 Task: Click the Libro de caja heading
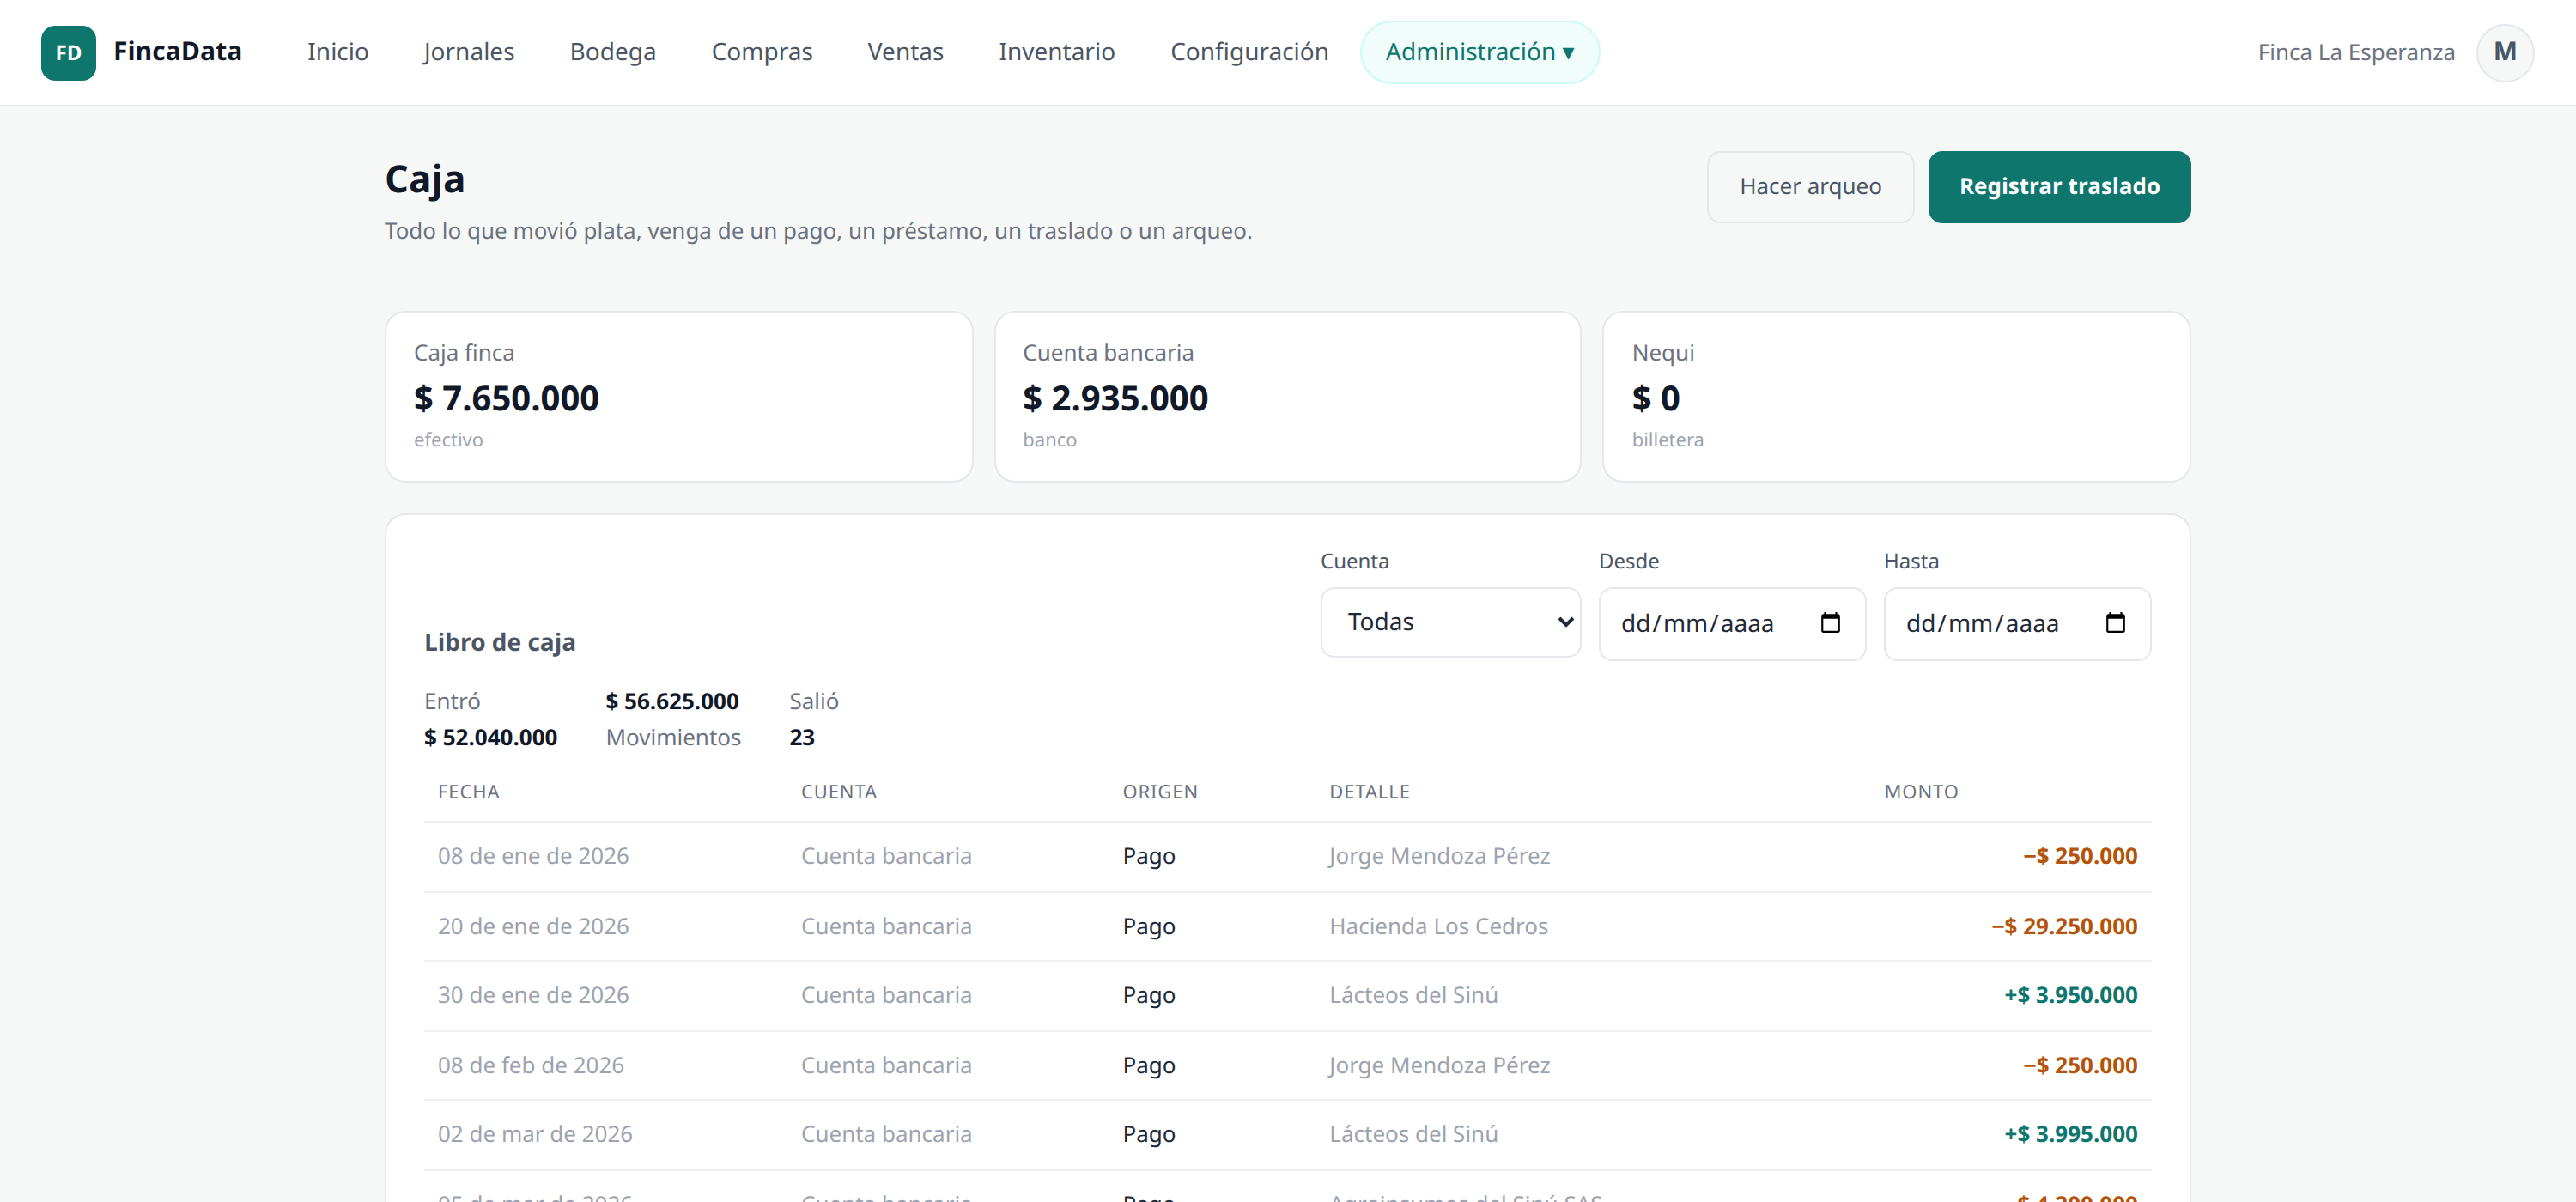coord(499,642)
